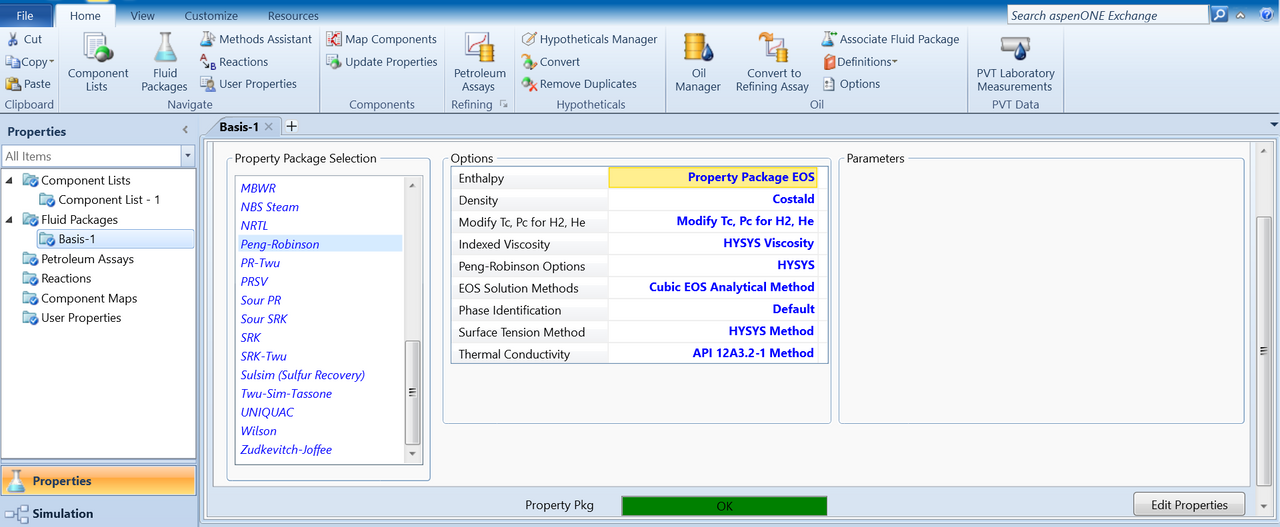Open Reactions in Navigate group
Screen dimensions: 1280x527
(233, 62)
